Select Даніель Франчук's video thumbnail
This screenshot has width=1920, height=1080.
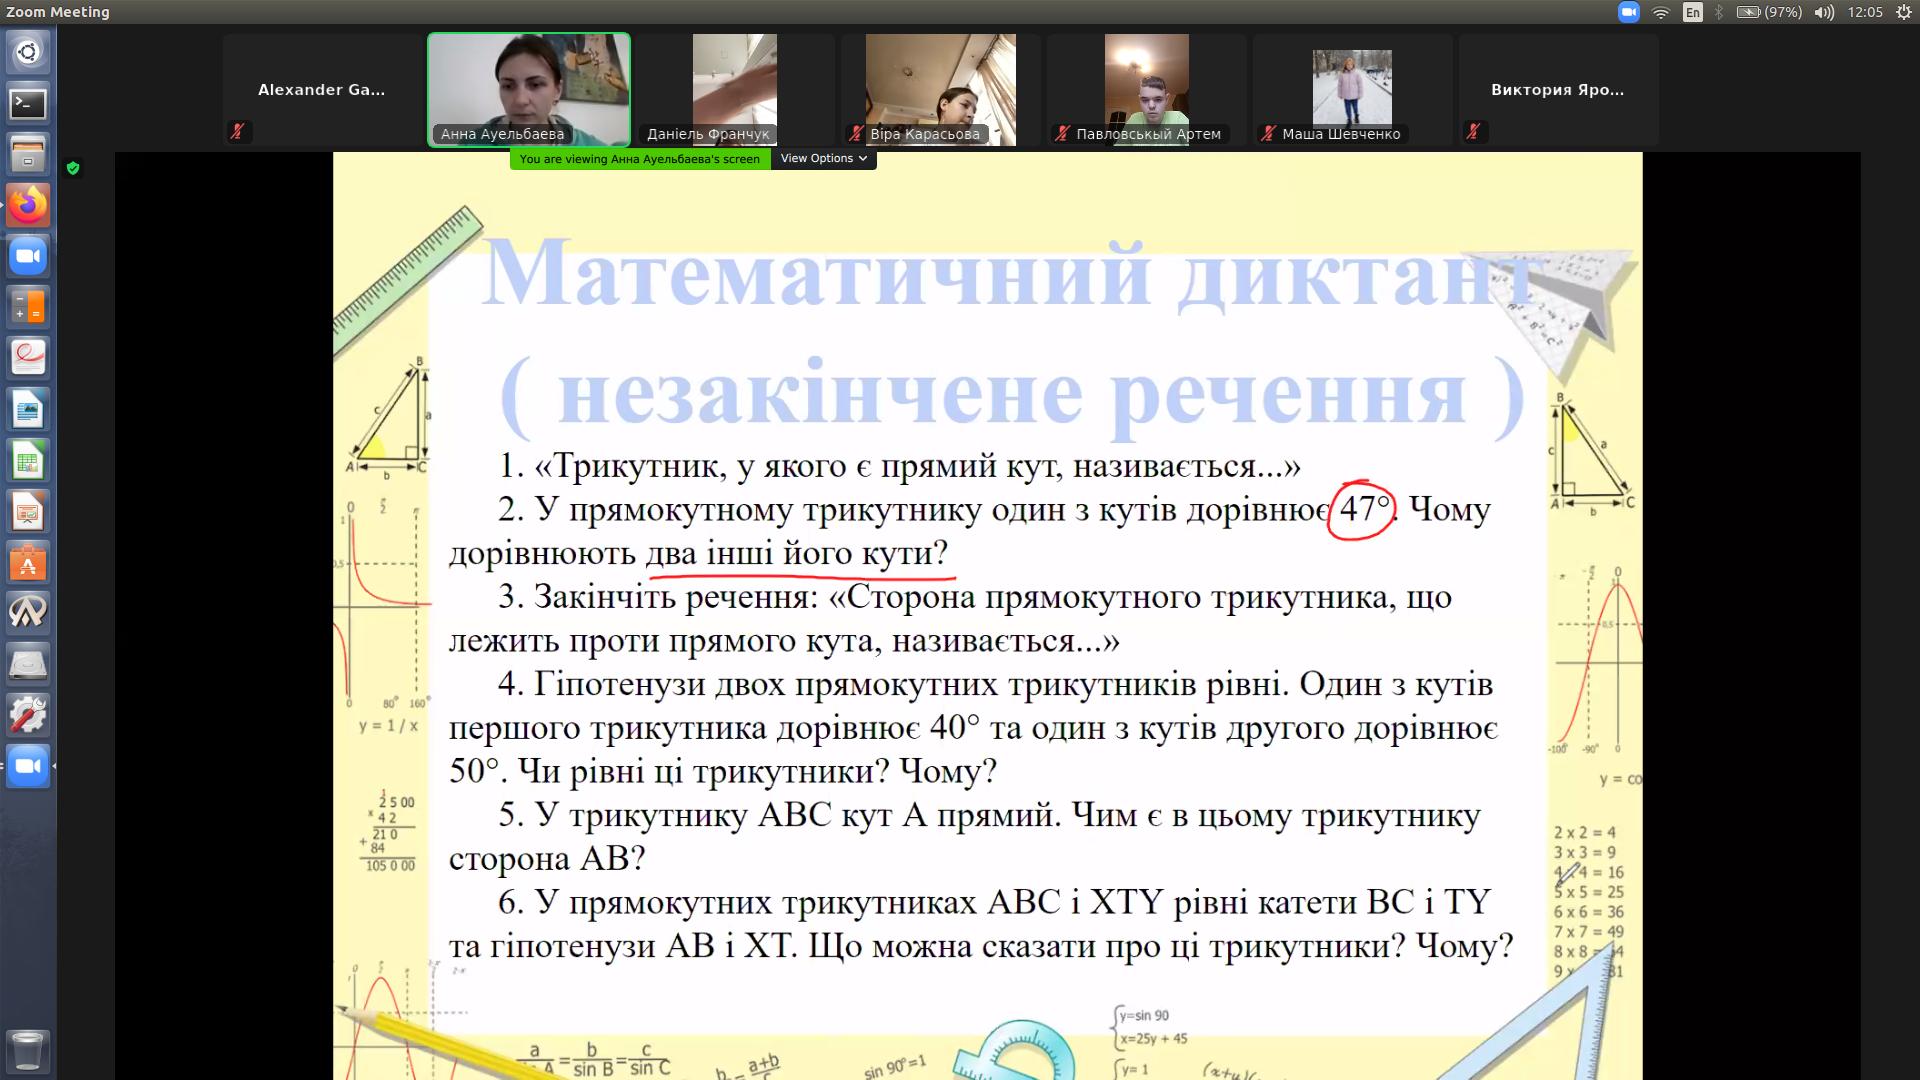click(x=735, y=89)
